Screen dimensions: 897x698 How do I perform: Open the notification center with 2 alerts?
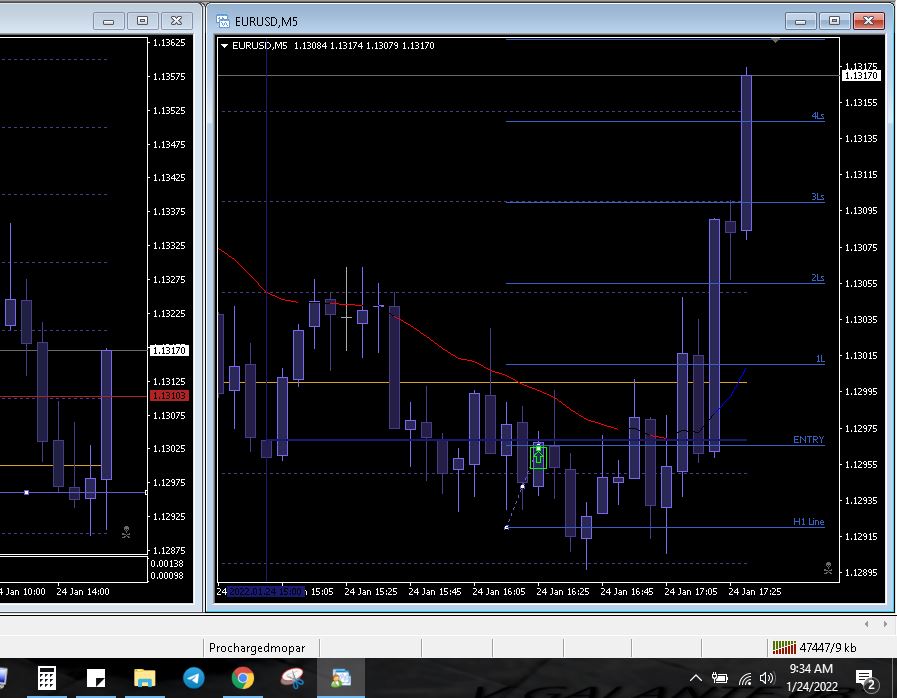point(866,680)
